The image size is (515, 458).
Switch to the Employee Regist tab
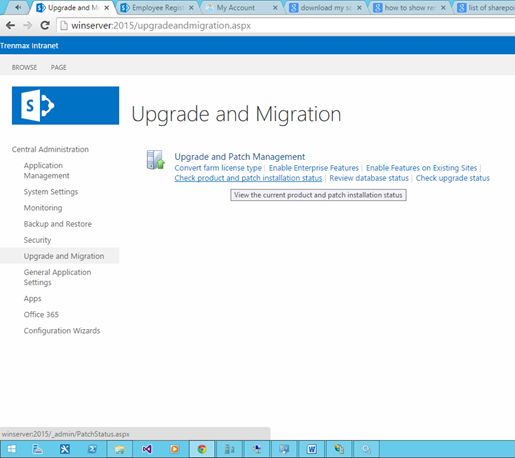pyautogui.click(x=157, y=8)
